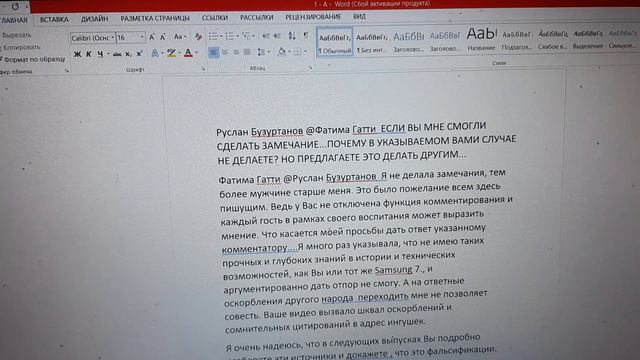
Task: Expand highlight color arrow
Action: [x=179, y=53]
